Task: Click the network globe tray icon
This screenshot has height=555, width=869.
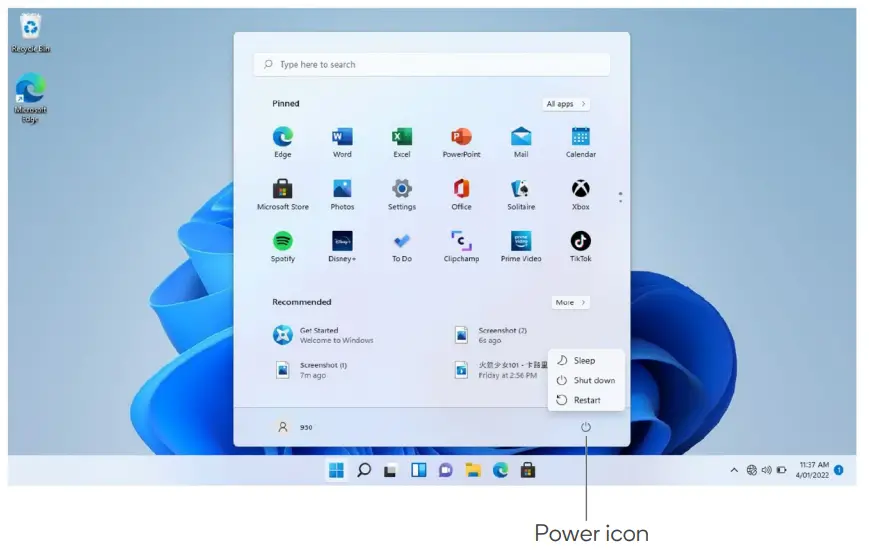Action: coord(752,470)
